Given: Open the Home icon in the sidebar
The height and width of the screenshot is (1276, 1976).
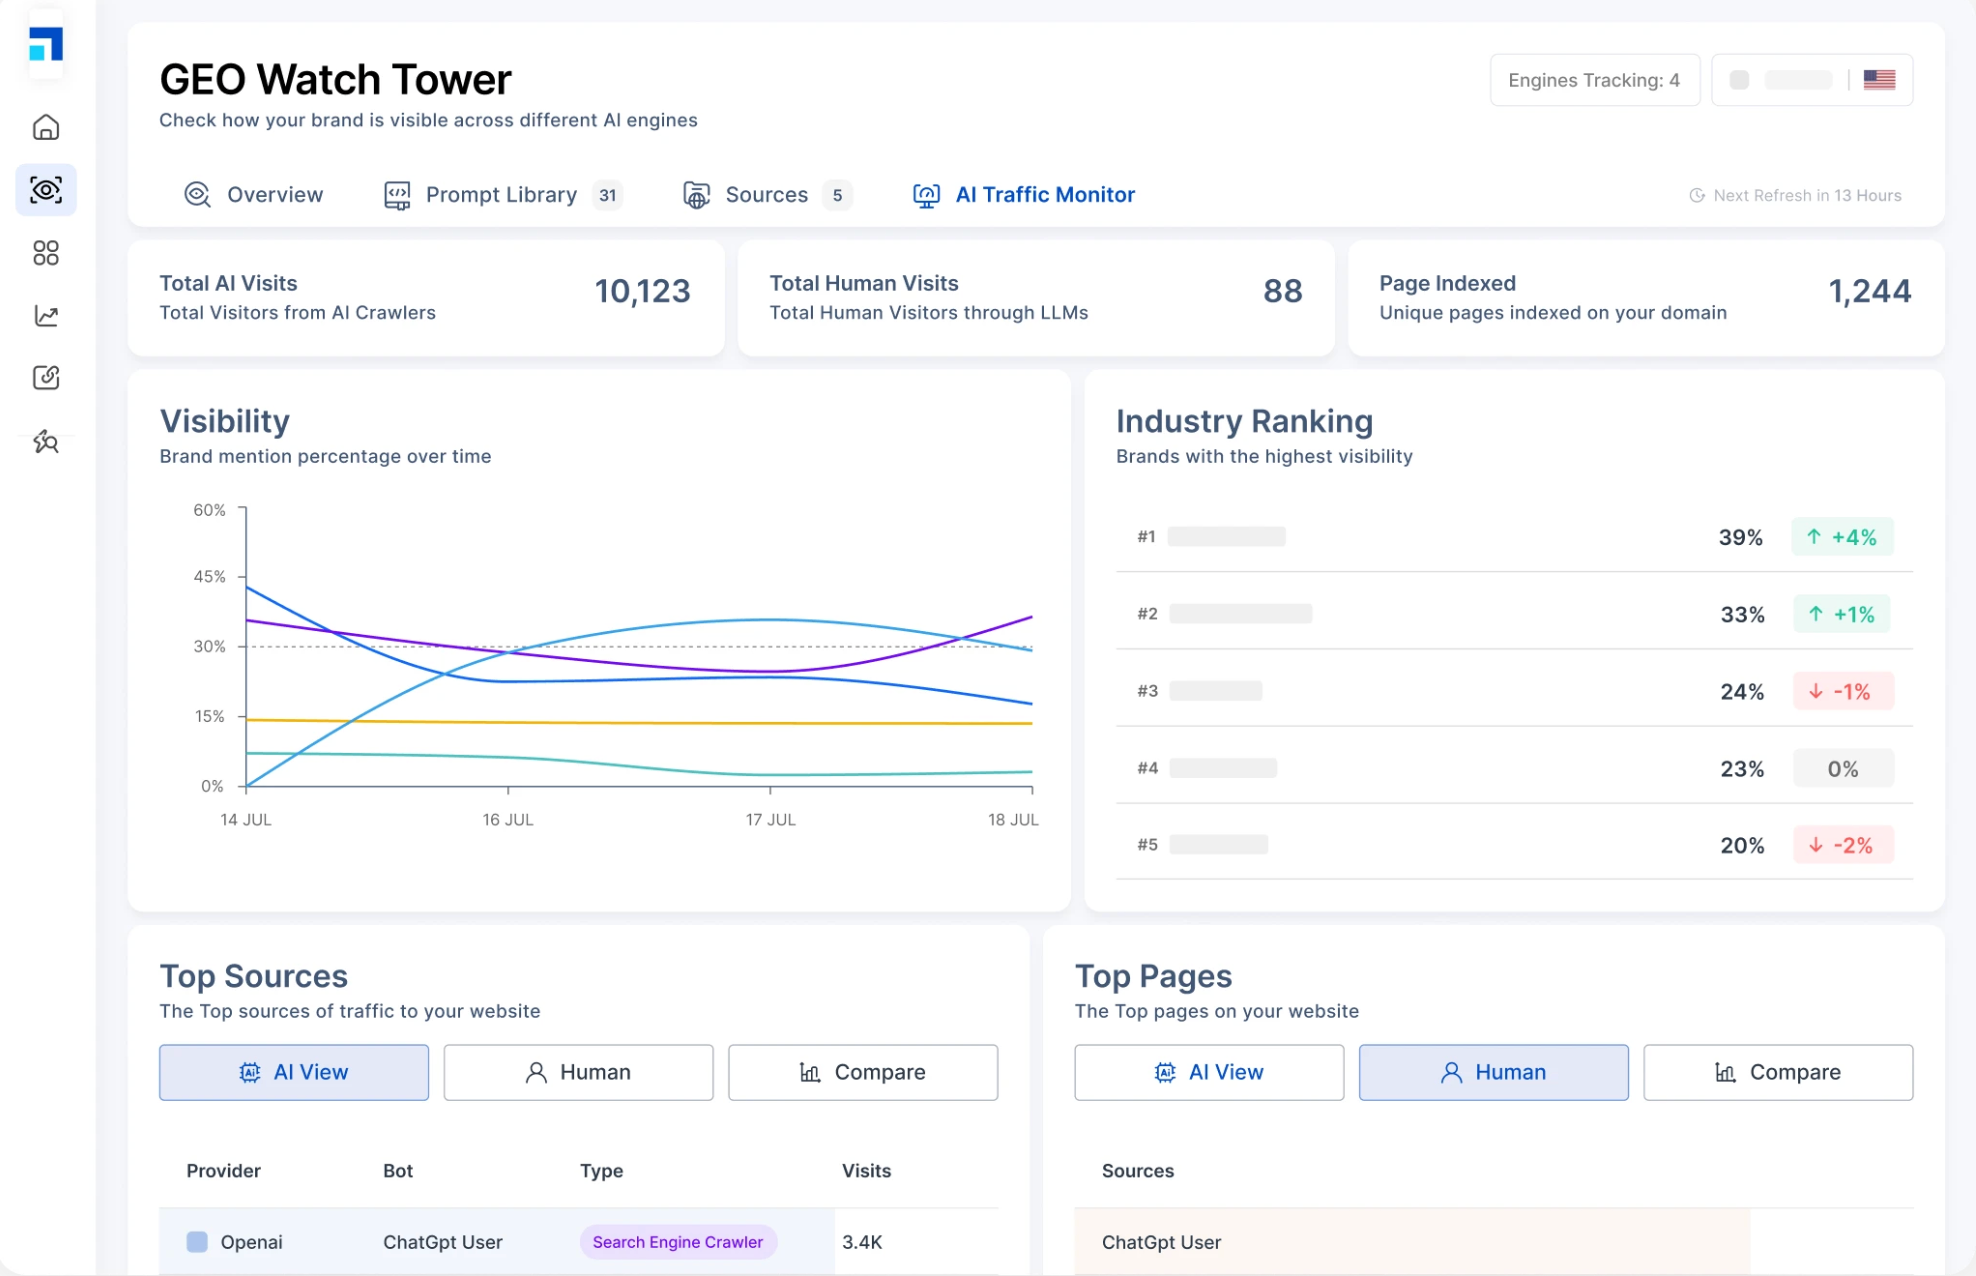Looking at the screenshot, I should [x=45, y=127].
